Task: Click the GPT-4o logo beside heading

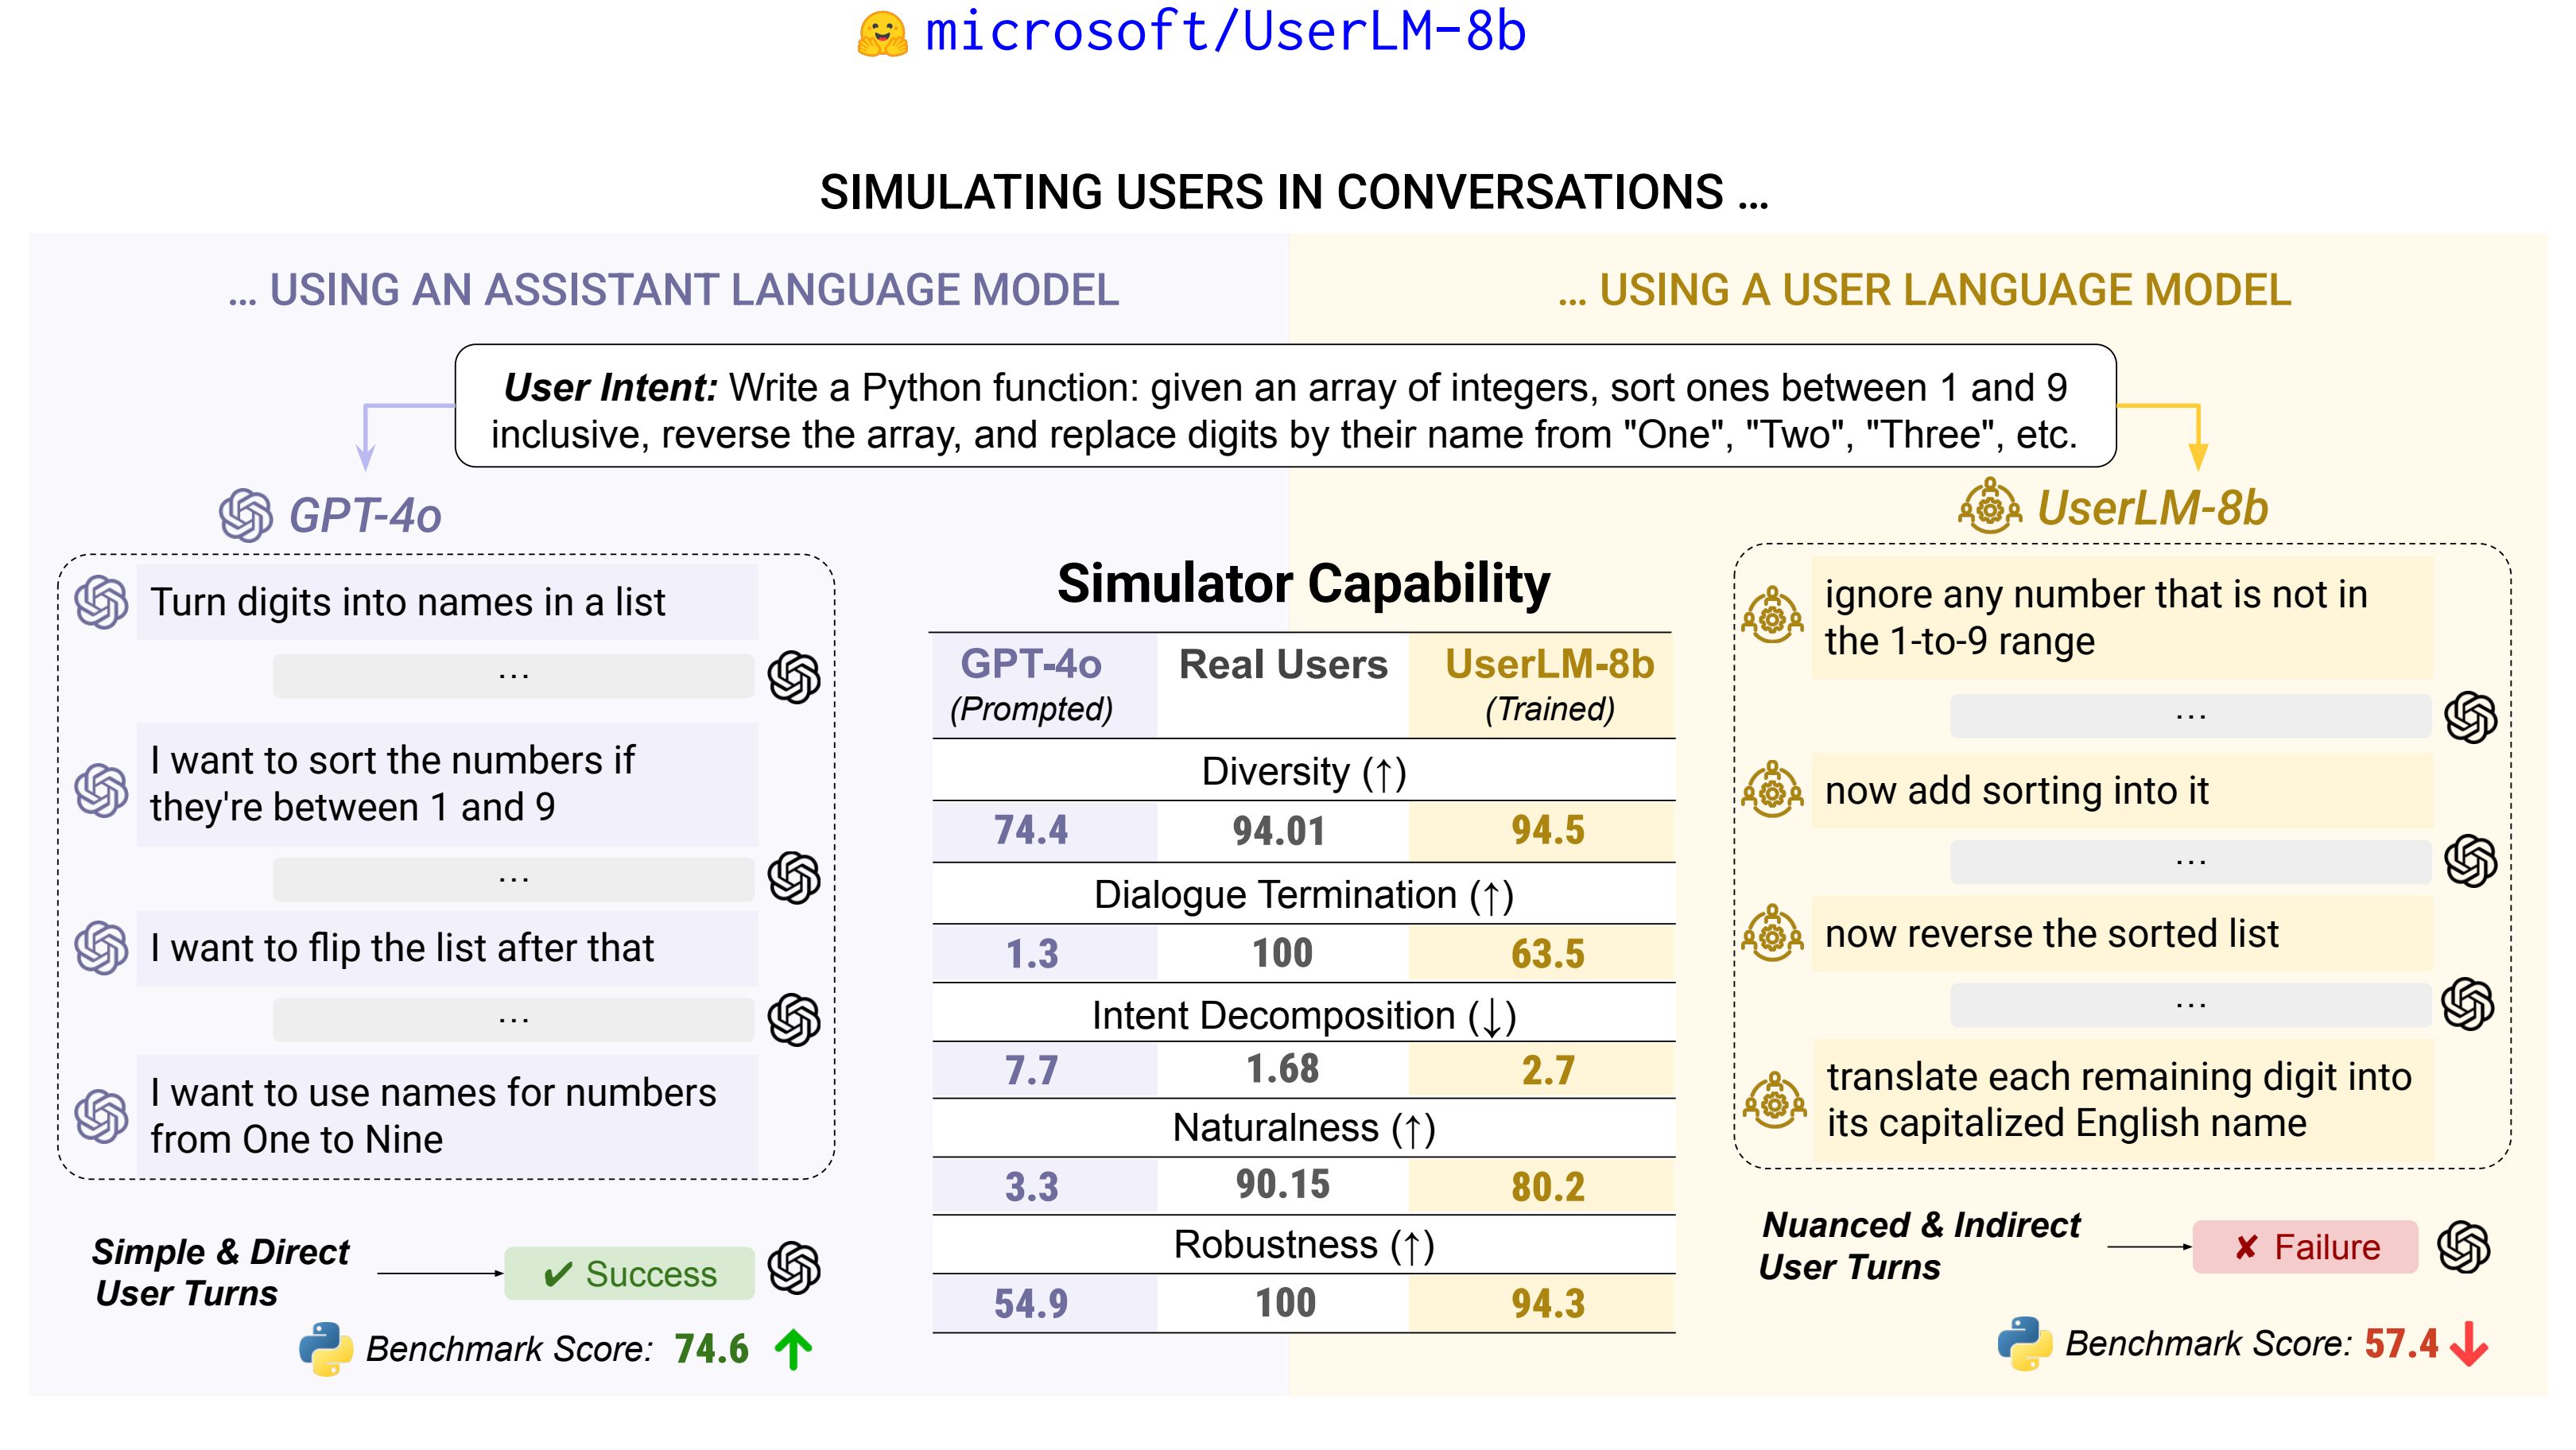Action: coord(245,515)
